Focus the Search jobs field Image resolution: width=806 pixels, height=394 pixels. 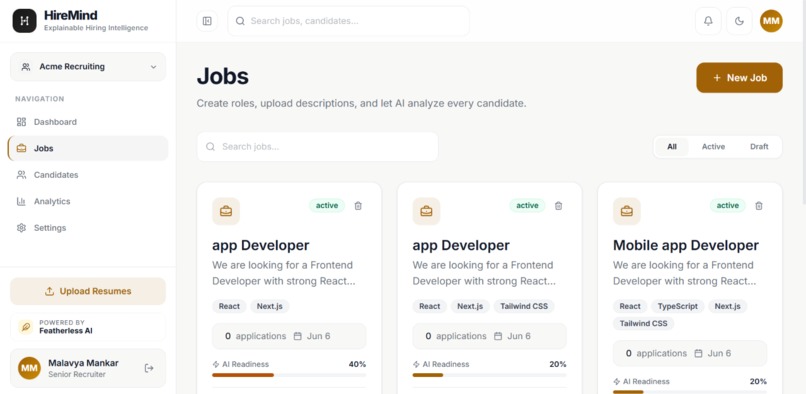click(x=318, y=147)
